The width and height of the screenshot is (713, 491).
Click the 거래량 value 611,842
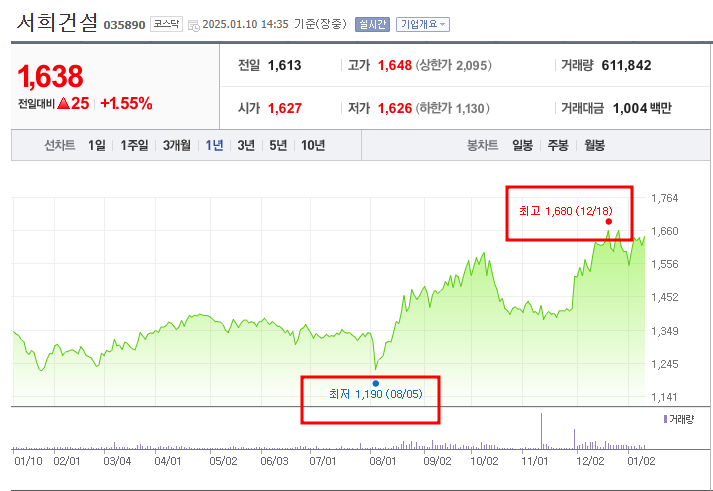coord(626,65)
